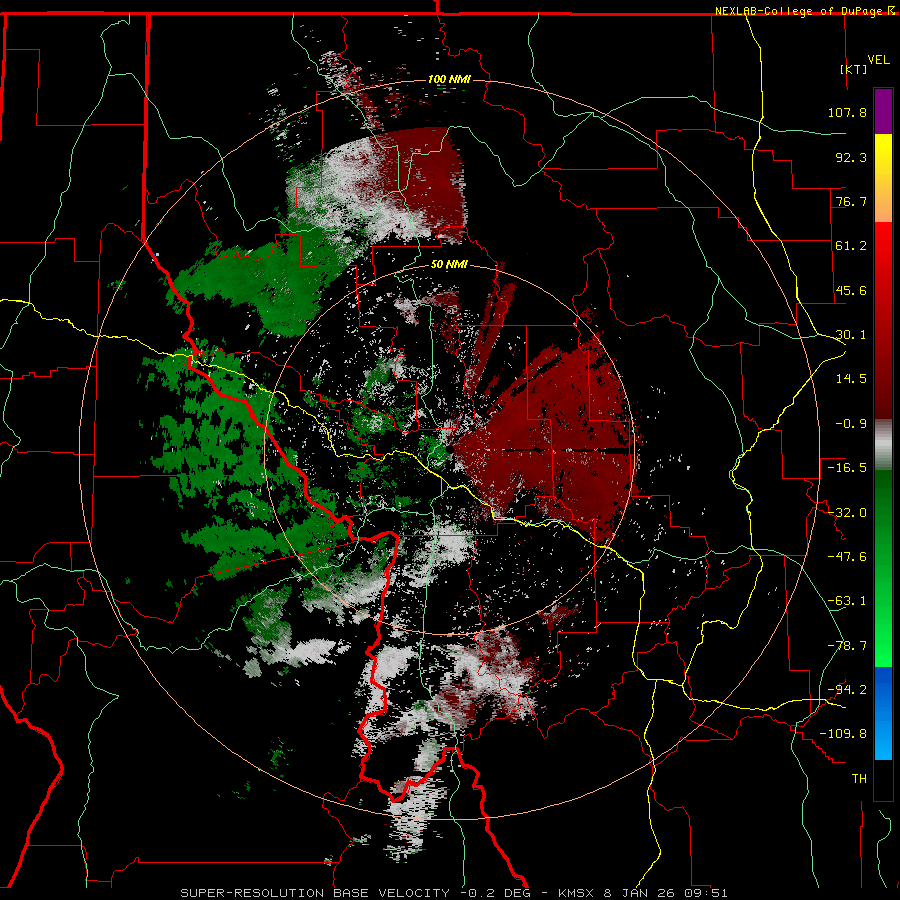This screenshot has height=900, width=900.
Task: Click the -47.6 legend value
Action: coord(847,557)
